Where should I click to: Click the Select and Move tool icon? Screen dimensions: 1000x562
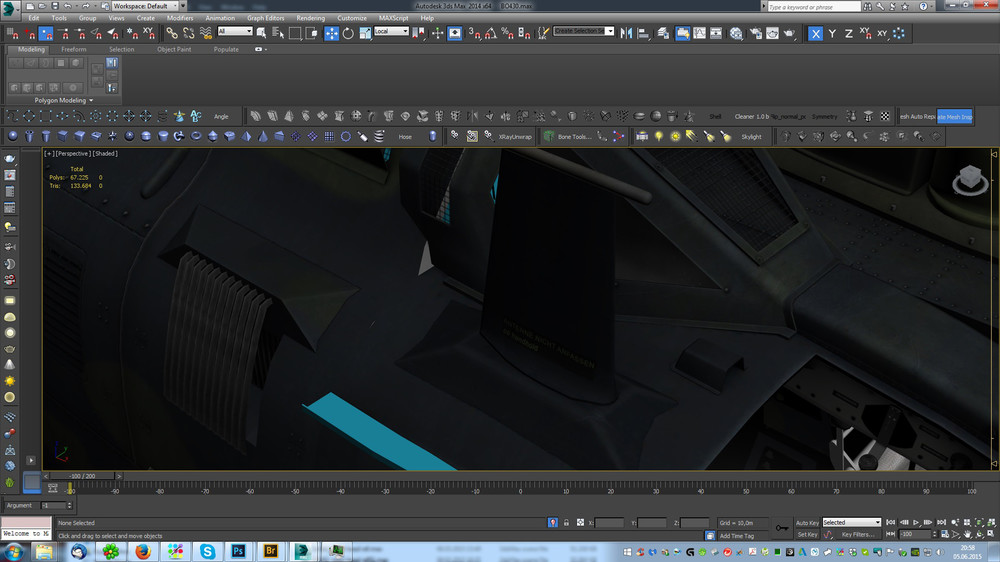click(332, 33)
